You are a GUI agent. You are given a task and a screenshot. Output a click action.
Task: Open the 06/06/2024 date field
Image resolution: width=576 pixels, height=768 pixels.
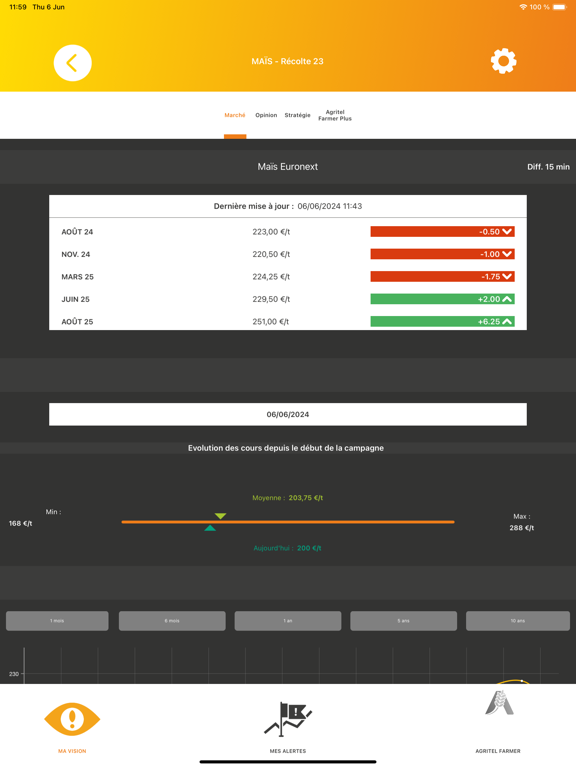tap(288, 414)
